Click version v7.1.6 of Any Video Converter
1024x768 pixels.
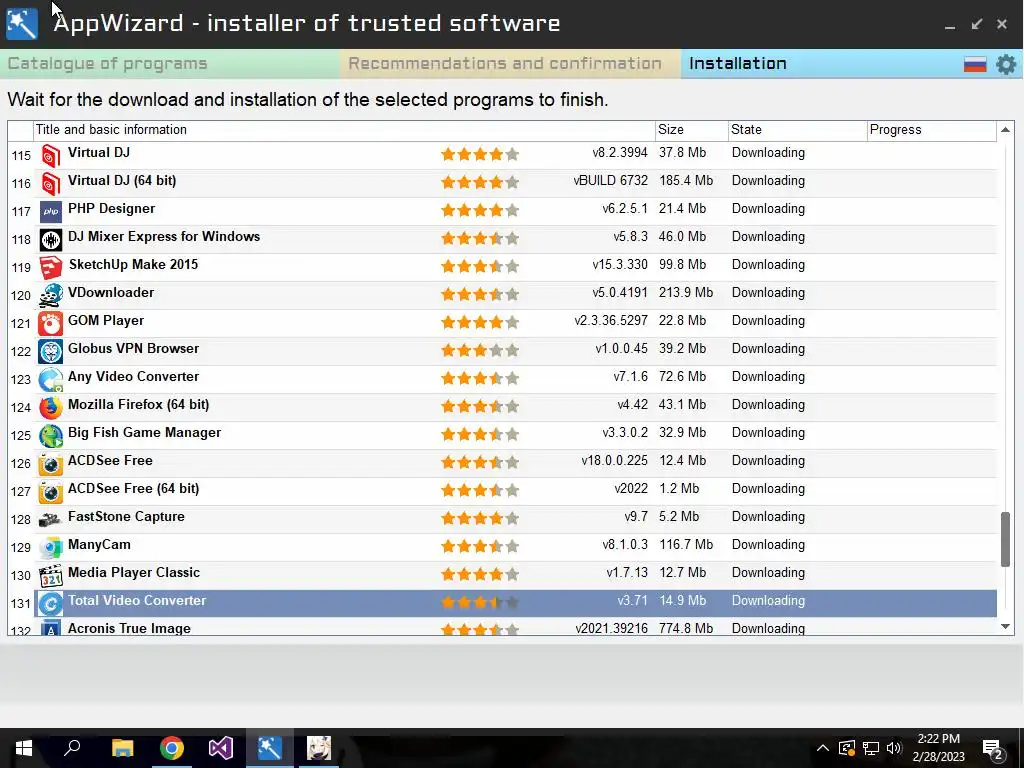(630, 377)
